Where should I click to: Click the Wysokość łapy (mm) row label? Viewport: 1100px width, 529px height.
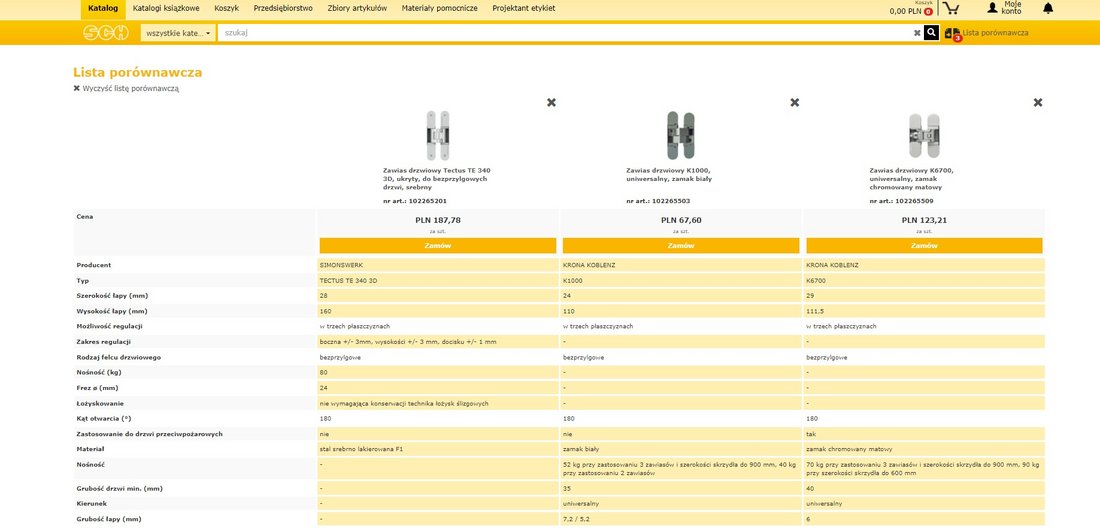112,312
